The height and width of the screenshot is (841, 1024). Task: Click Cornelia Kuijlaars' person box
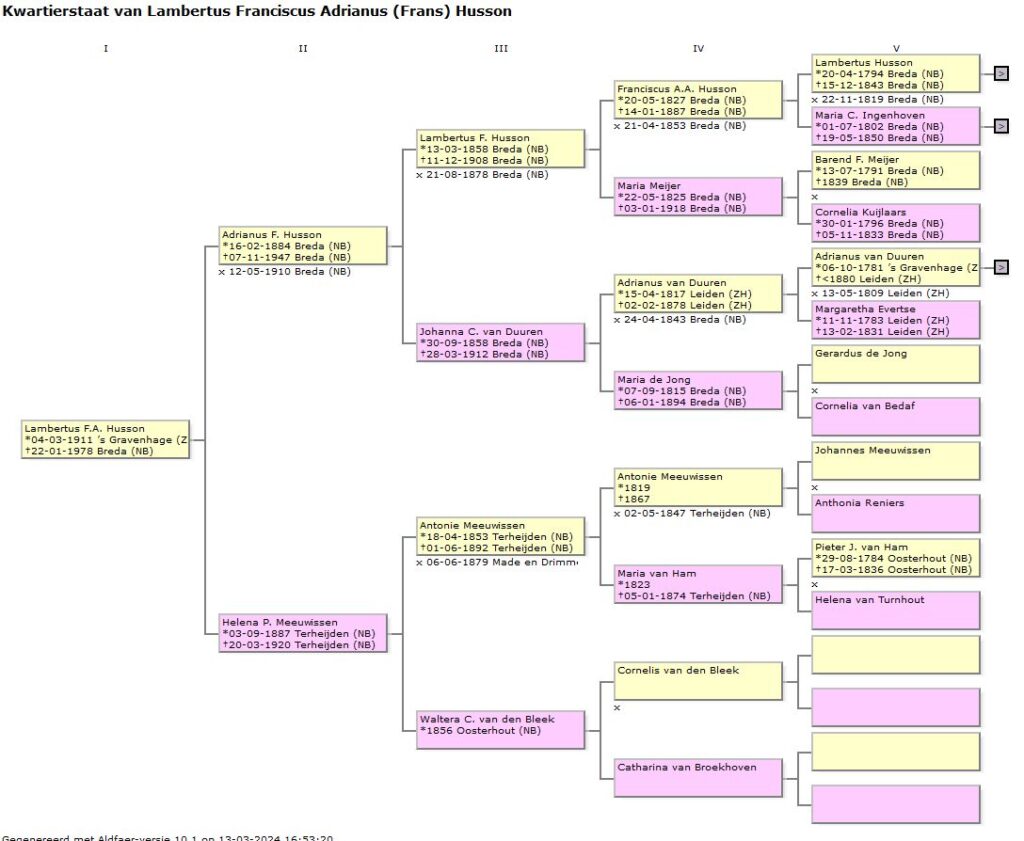tap(896, 223)
